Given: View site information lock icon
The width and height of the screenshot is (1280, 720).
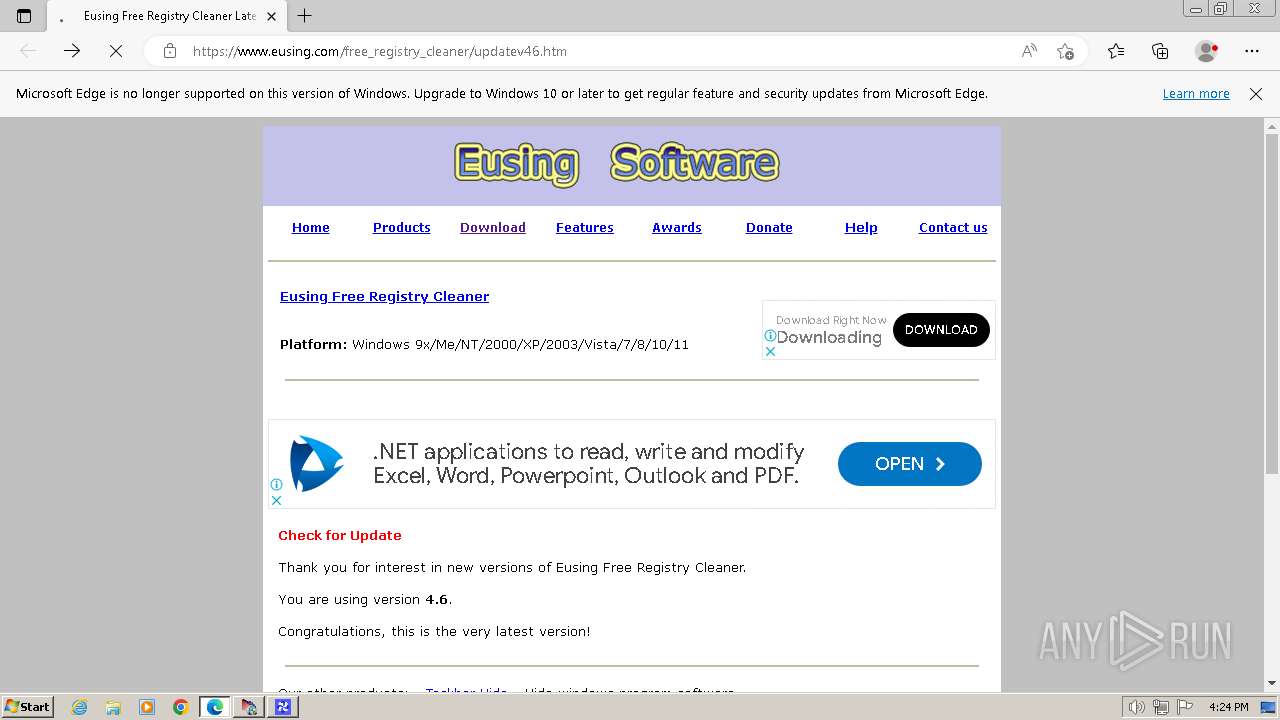Looking at the screenshot, I should tap(170, 51).
